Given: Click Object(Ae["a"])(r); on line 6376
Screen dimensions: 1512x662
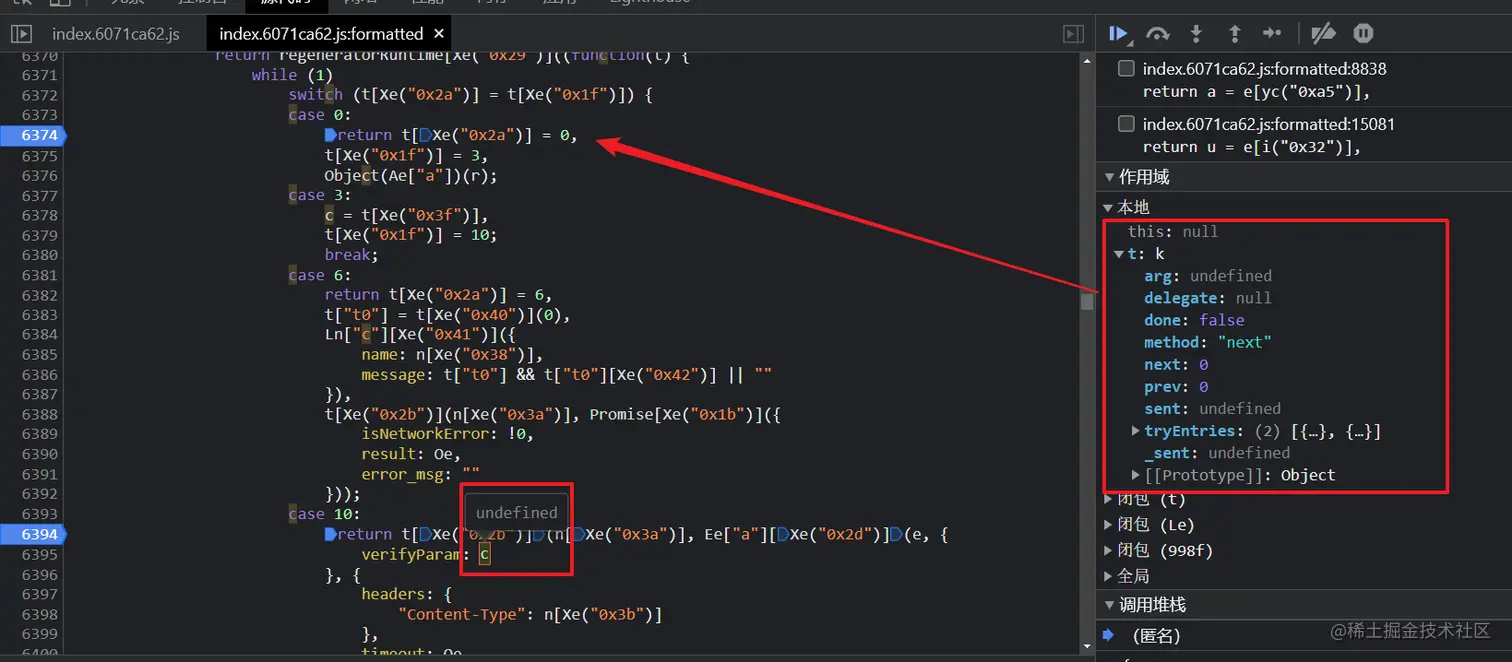Looking at the screenshot, I should click(x=410, y=175).
